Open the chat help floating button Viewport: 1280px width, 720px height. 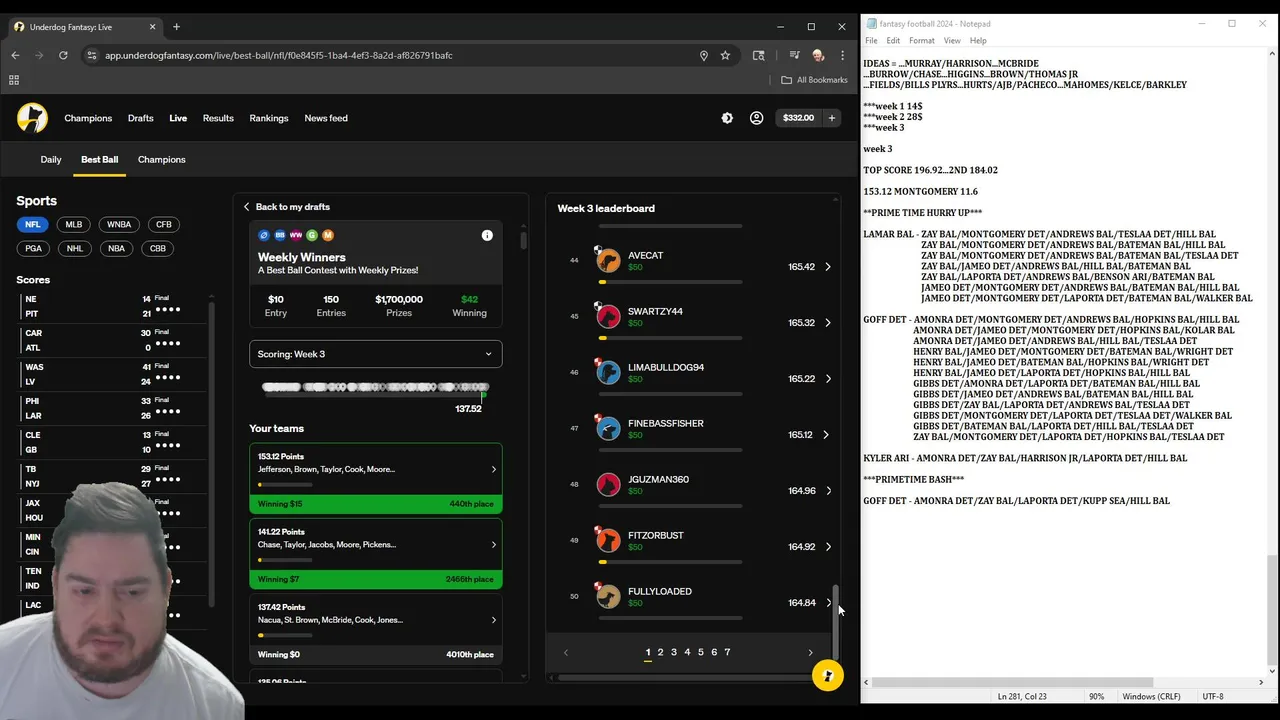827,676
